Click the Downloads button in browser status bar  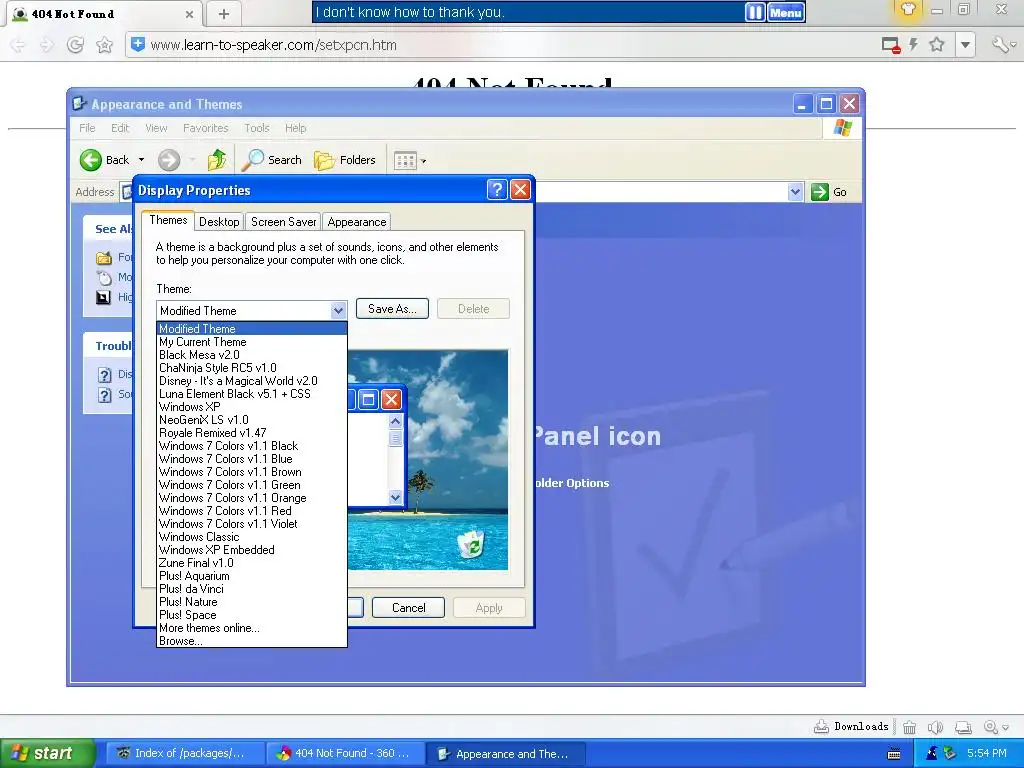851,726
